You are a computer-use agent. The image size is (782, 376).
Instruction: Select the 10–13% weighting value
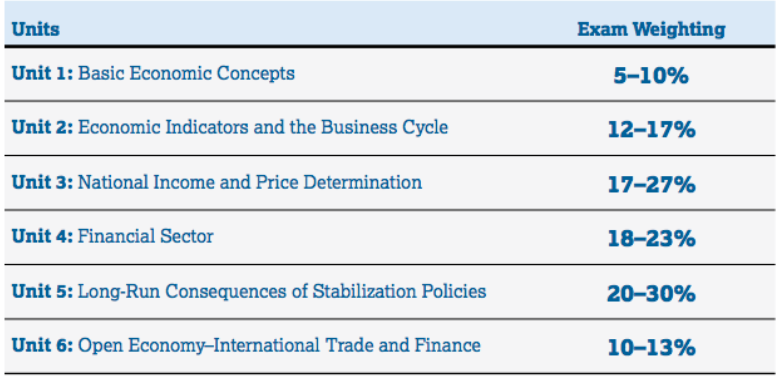pyautogui.click(x=651, y=348)
